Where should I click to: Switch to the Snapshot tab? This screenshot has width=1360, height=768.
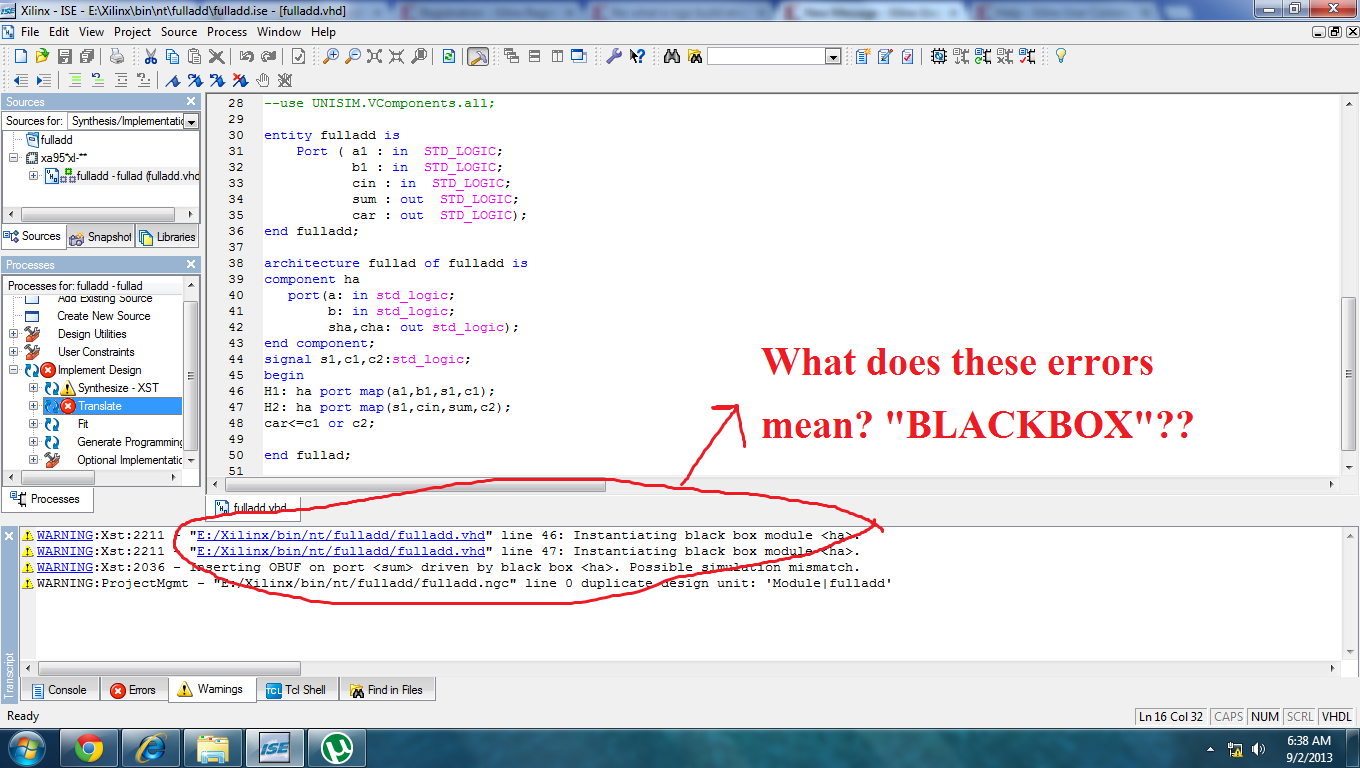pyautogui.click(x=100, y=237)
